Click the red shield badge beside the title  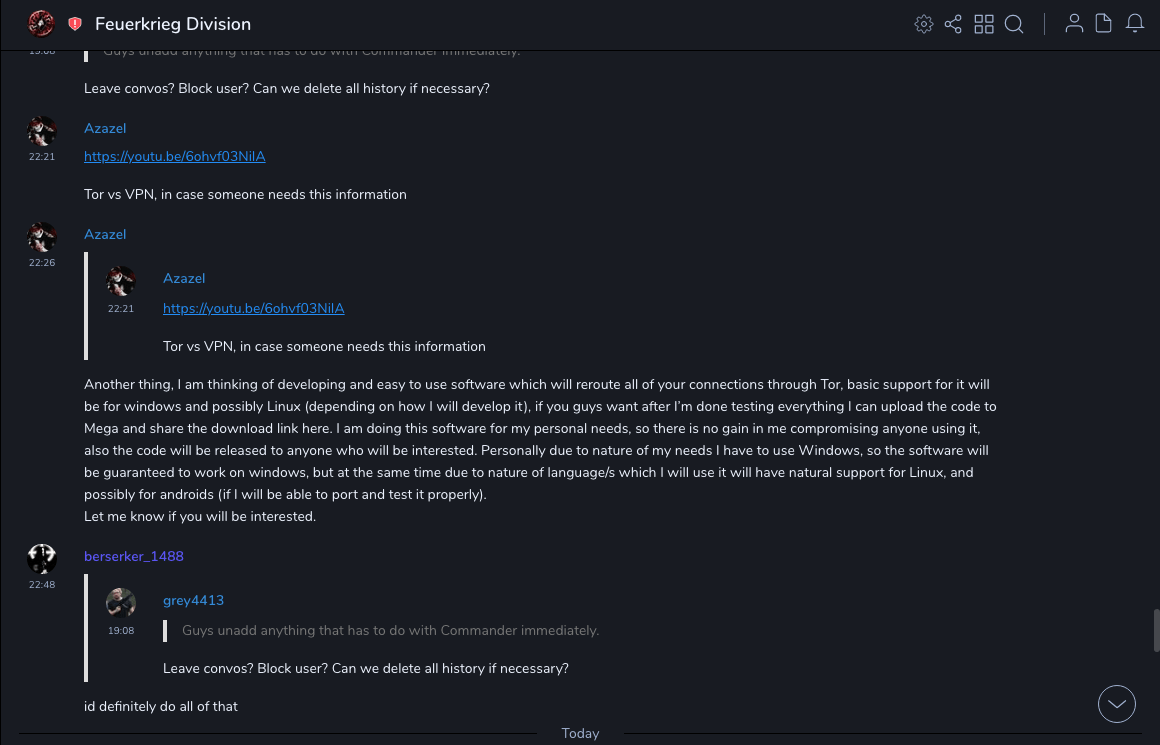point(75,24)
